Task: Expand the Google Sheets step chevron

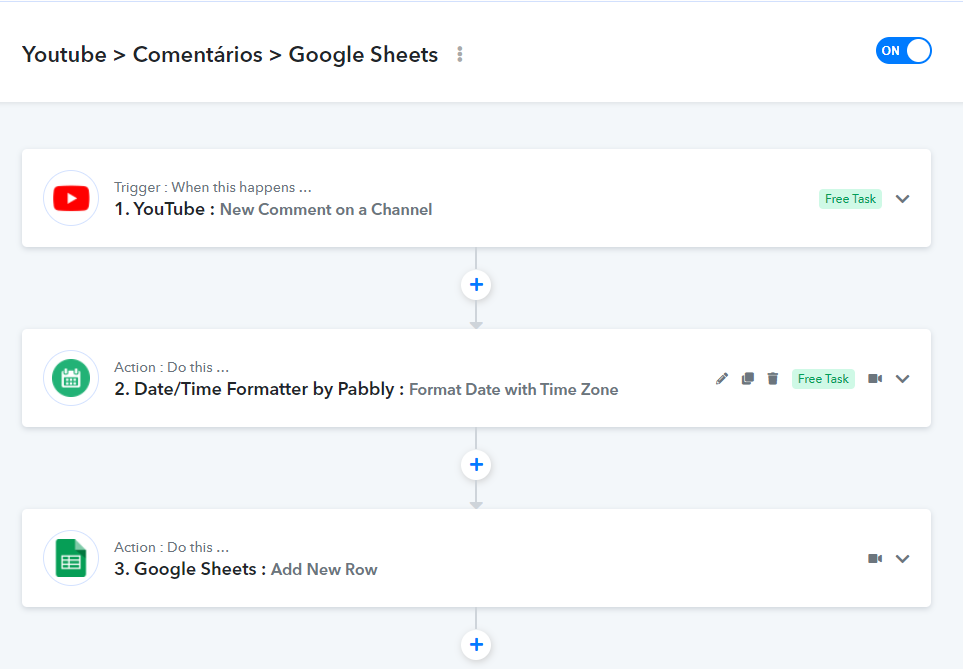Action: (x=902, y=559)
